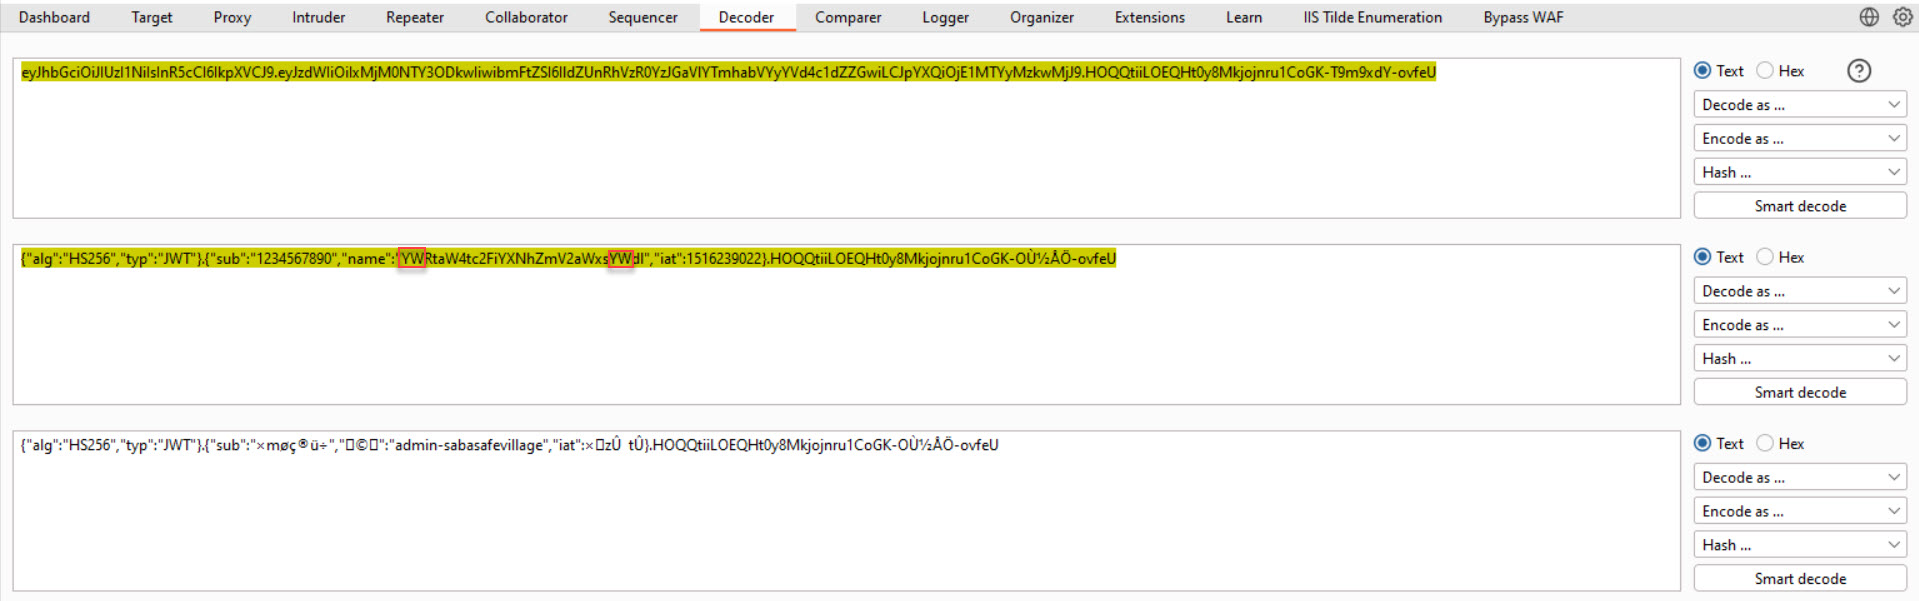Open the Comparer tab

(848, 17)
